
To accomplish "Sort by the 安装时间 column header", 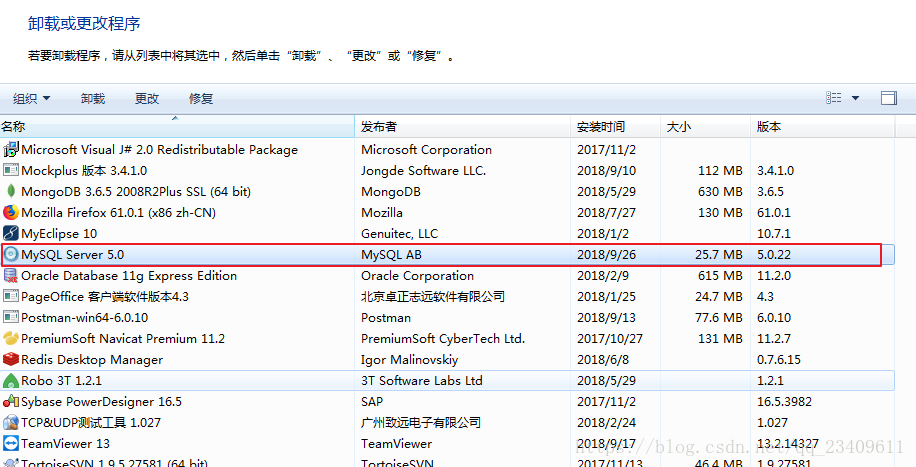I will pyautogui.click(x=616, y=126).
